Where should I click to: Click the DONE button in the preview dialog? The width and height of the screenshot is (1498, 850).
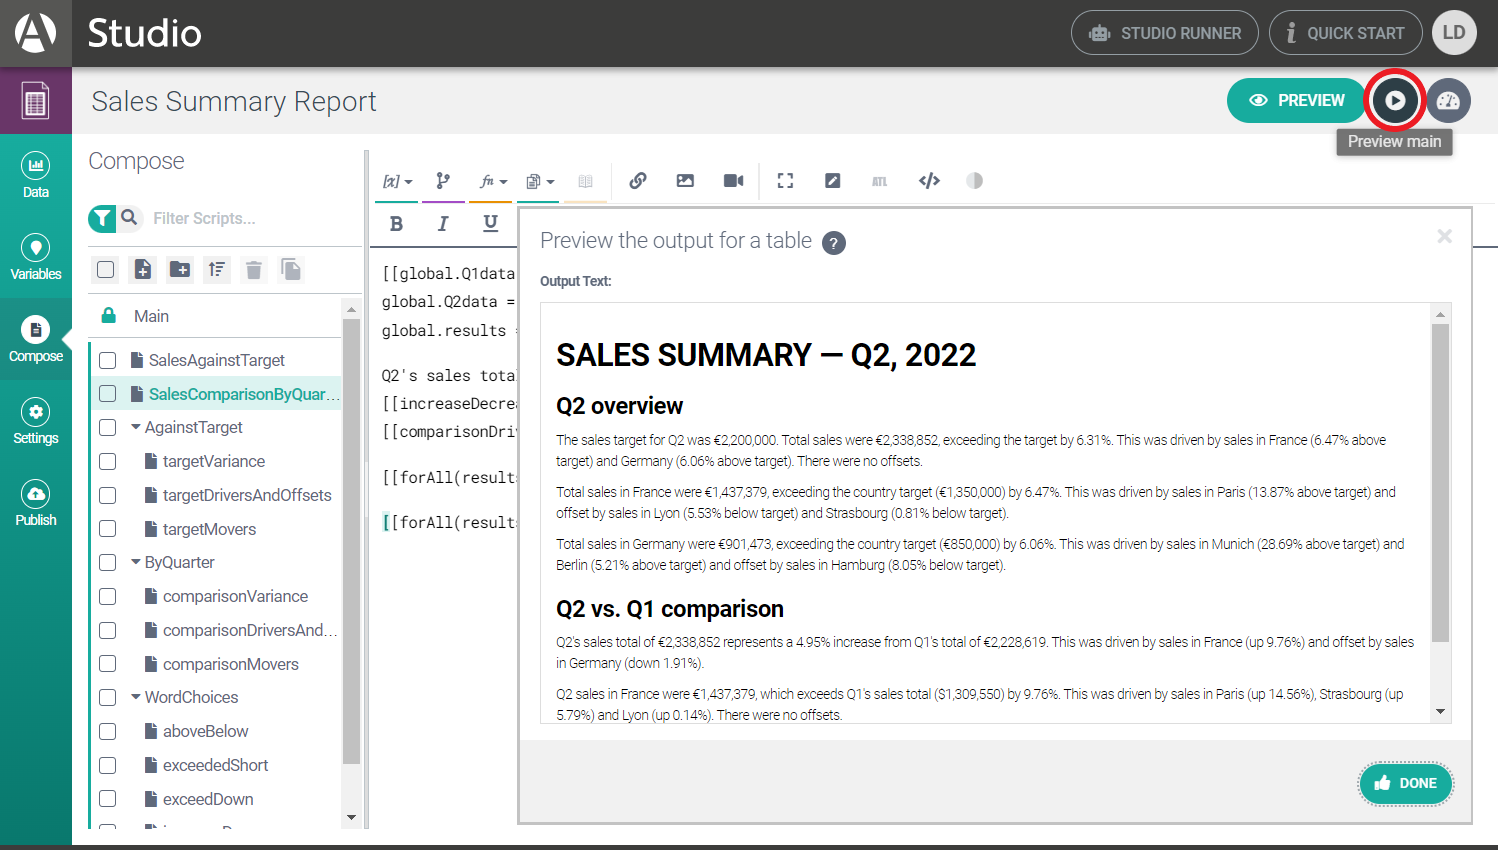click(x=1406, y=784)
